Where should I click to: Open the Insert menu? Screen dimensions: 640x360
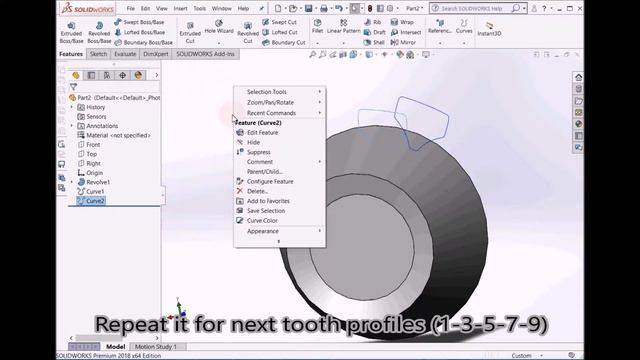click(180, 9)
